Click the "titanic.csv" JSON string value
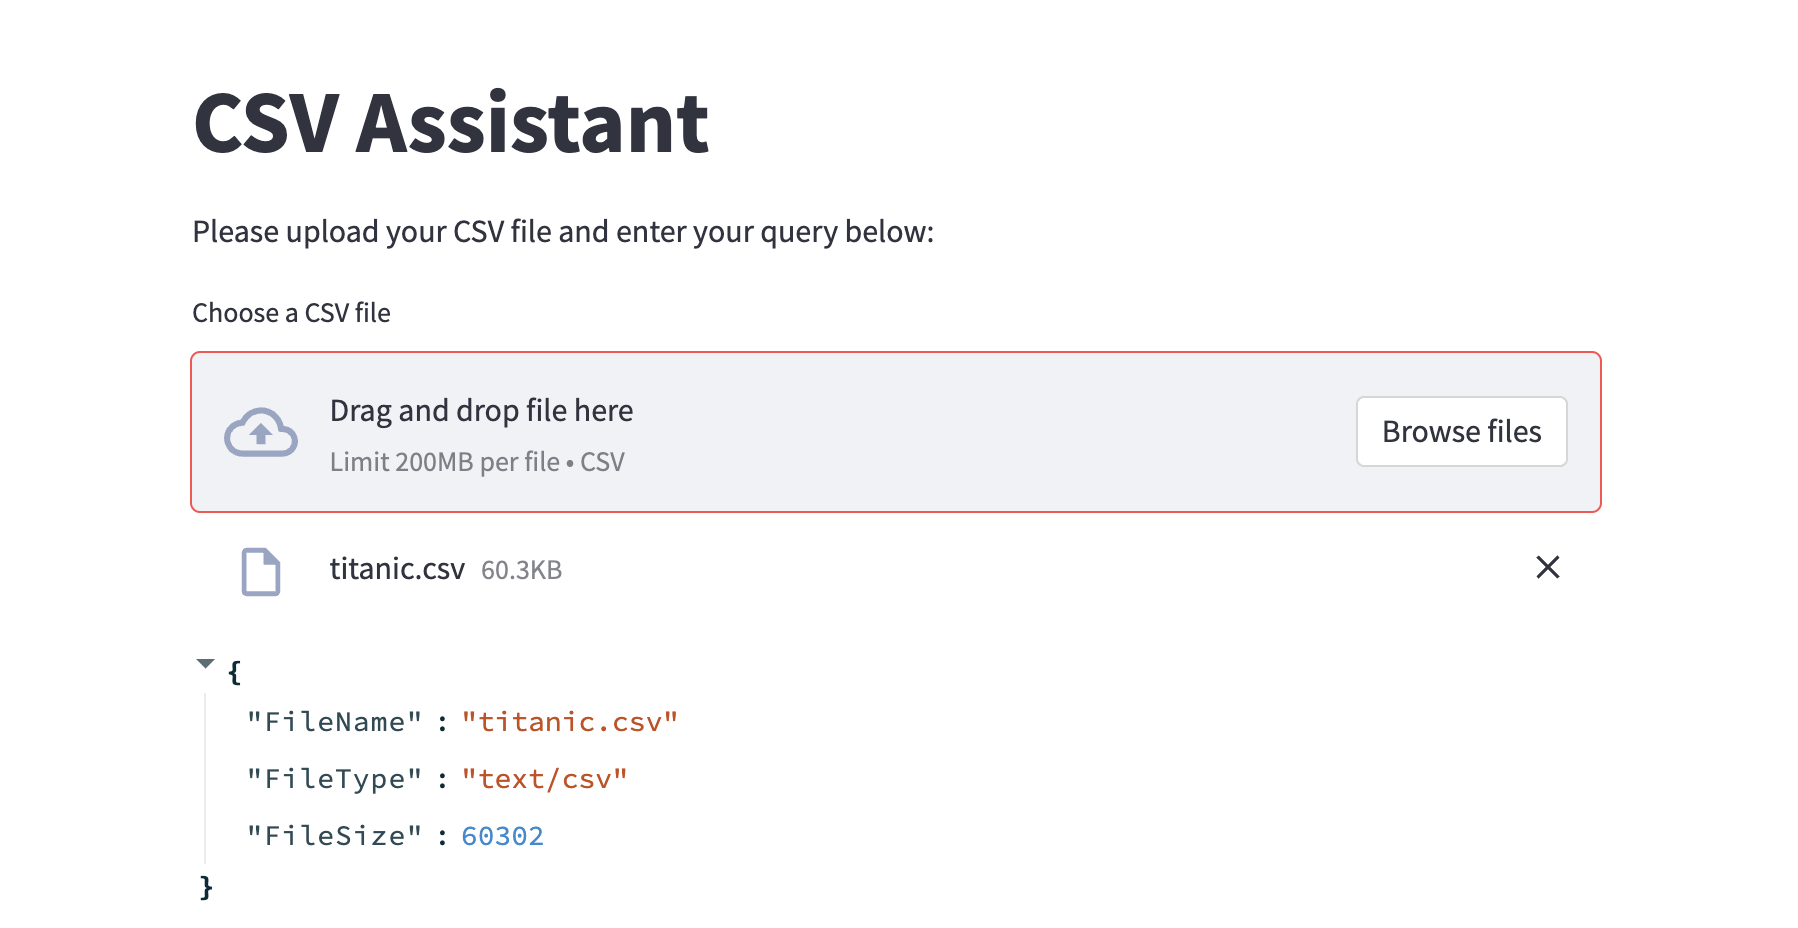Image resolution: width=1798 pixels, height=928 pixels. click(570, 722)
